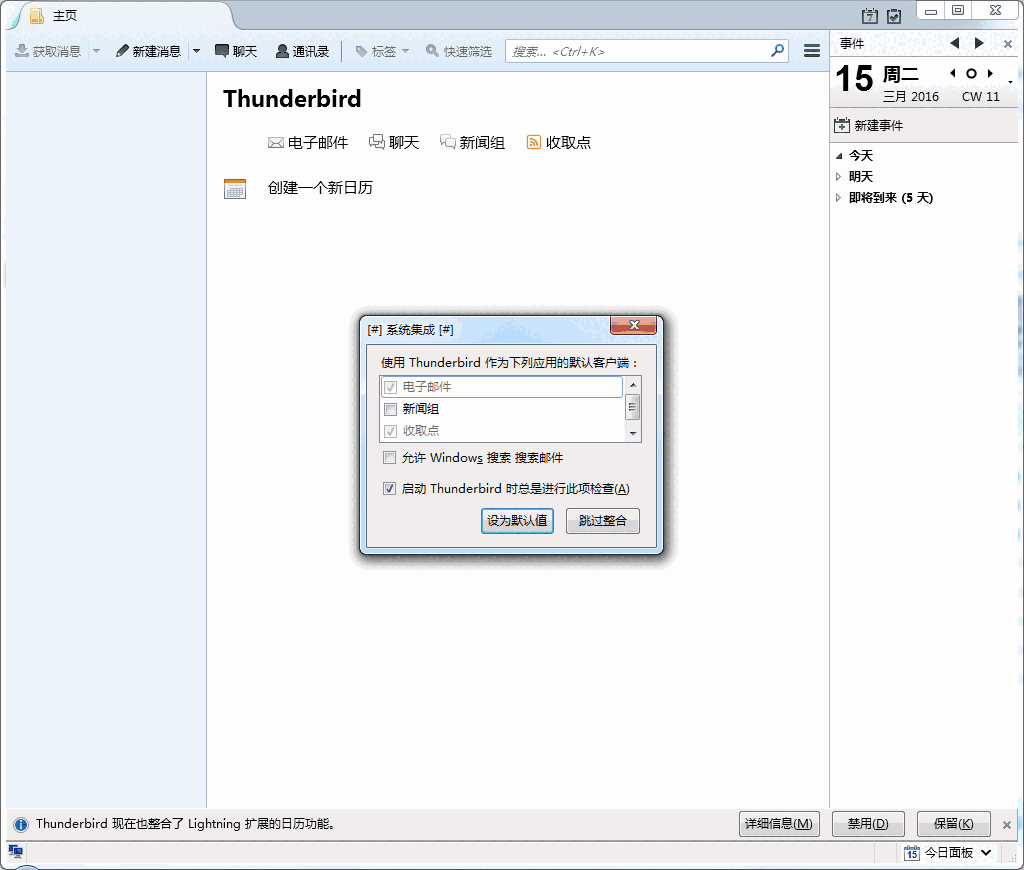Click the 保留(K) button
Screen dimensions: 1024x870
coord(953,824)
